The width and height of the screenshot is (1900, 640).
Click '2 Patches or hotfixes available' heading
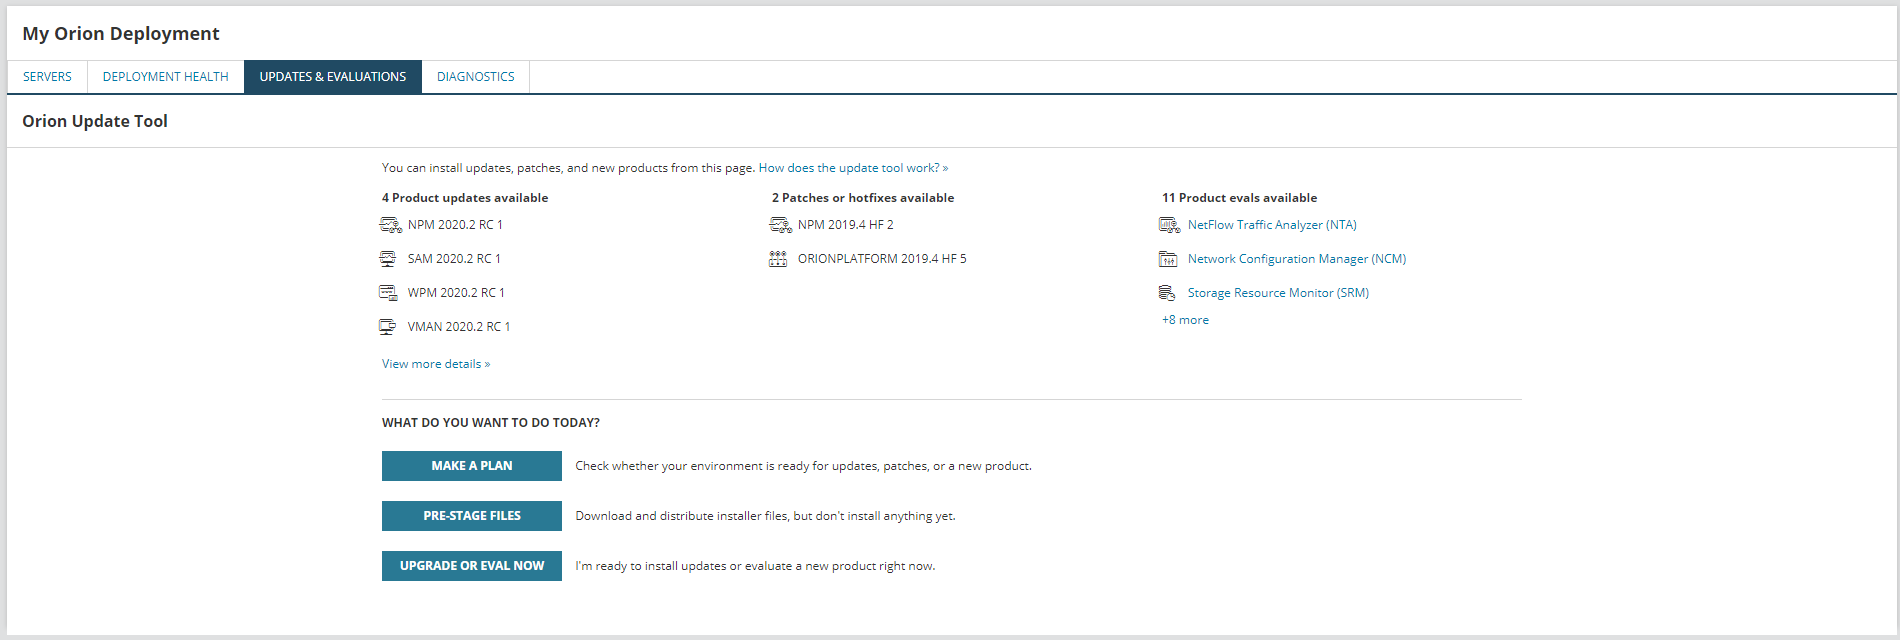coord(863,198)
